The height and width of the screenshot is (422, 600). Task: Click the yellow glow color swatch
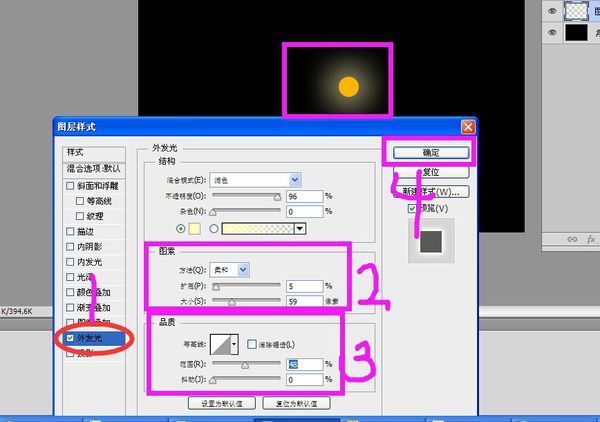[194, 228]
